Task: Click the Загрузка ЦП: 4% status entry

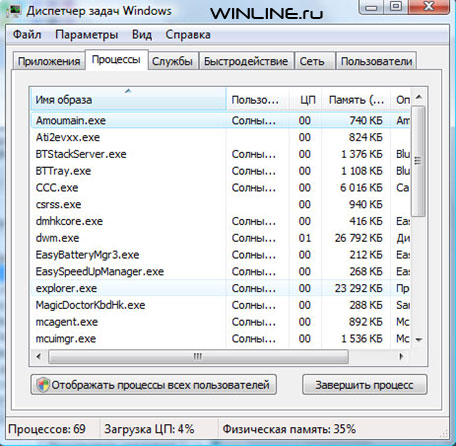Action: [x=149, y=429]
